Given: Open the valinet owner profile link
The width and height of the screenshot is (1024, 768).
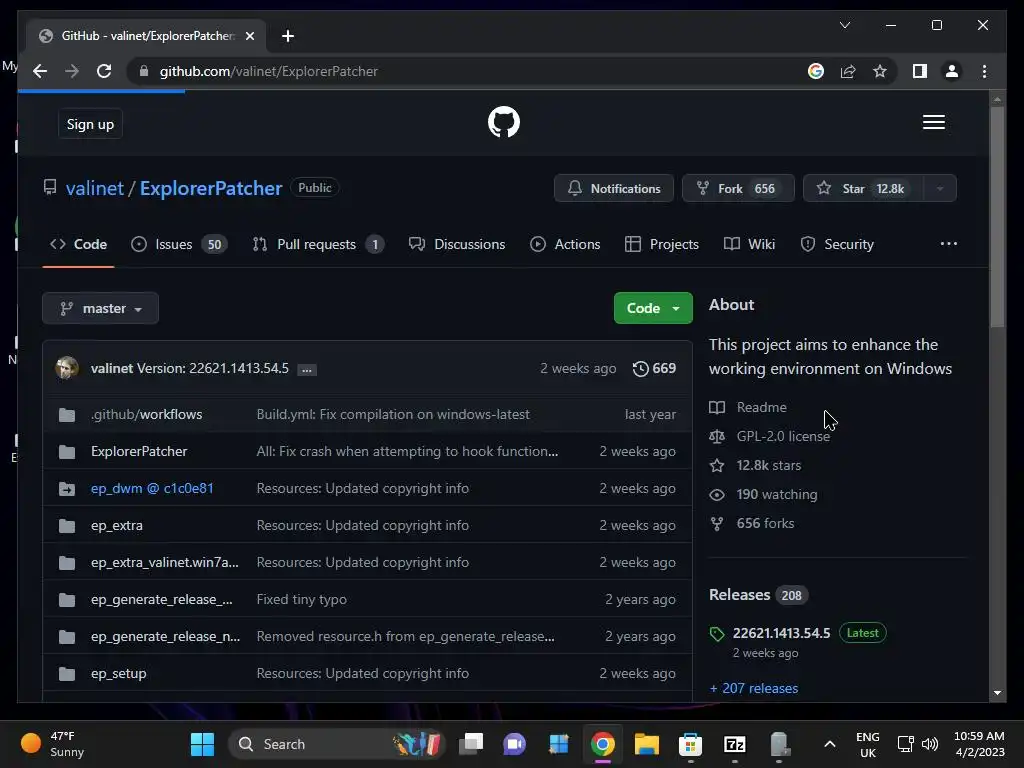Looking at the screenshot, I should (95, 188).
